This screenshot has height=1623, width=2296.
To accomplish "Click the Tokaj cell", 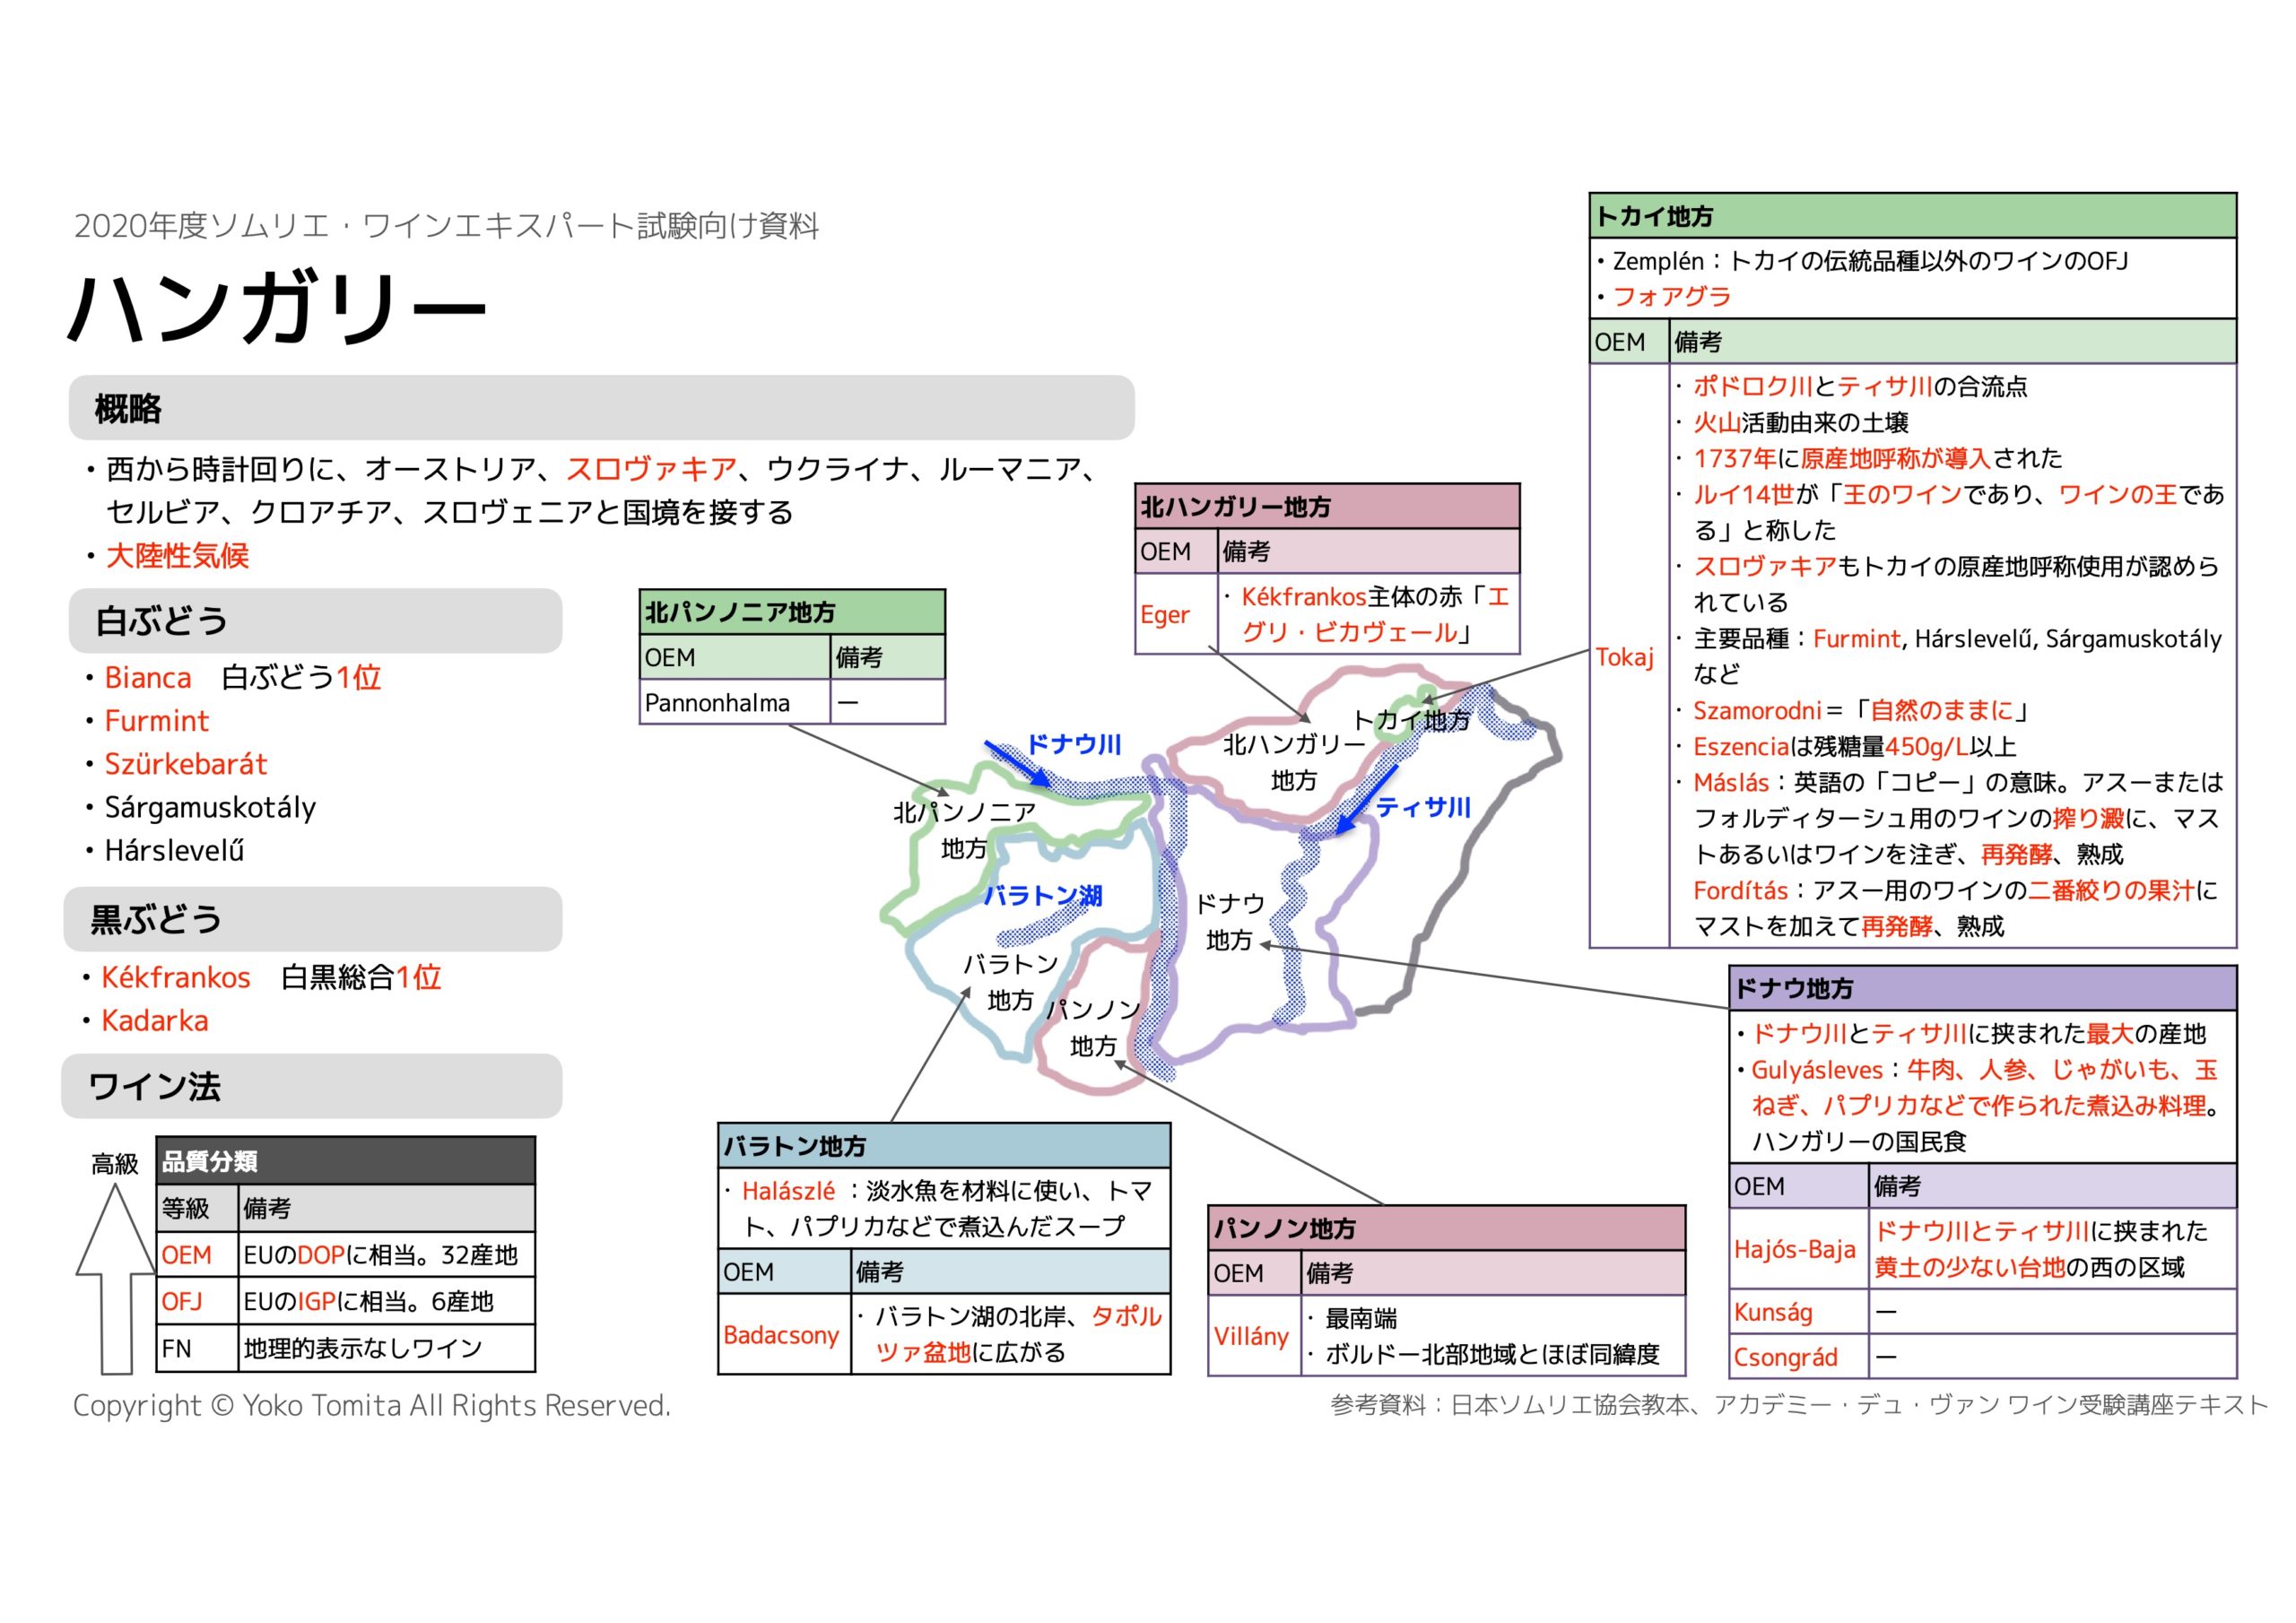I will [x=1630, y=657].
